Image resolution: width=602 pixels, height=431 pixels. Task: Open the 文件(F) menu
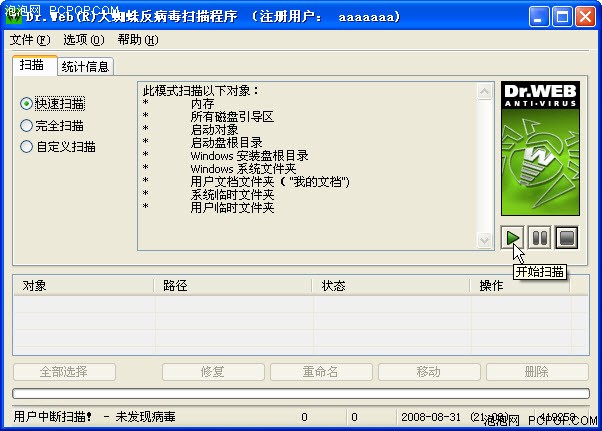[x=30, y=40]
